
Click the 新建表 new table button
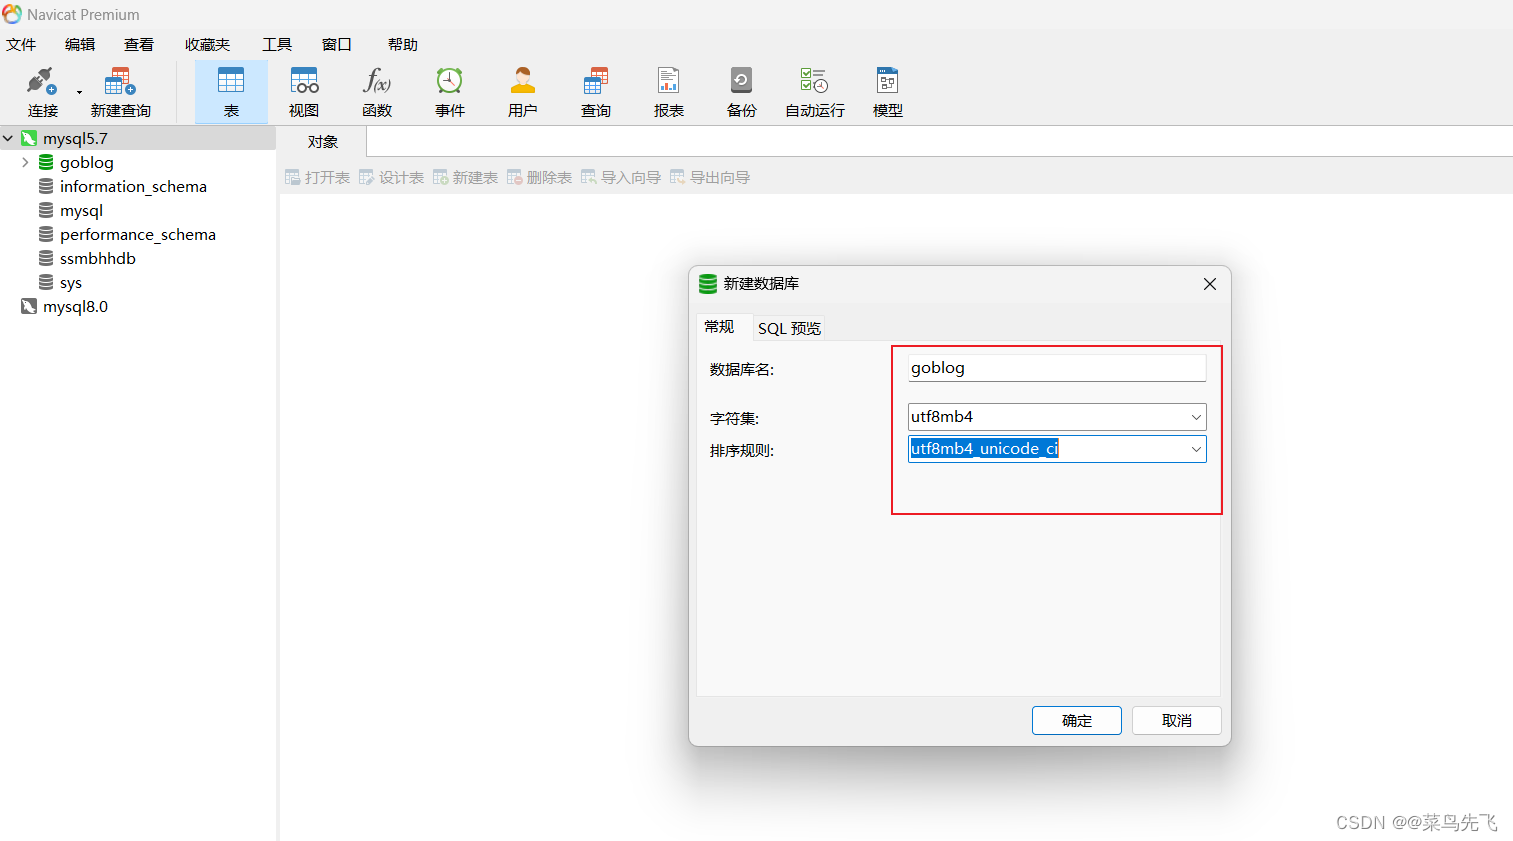(465, 177)
